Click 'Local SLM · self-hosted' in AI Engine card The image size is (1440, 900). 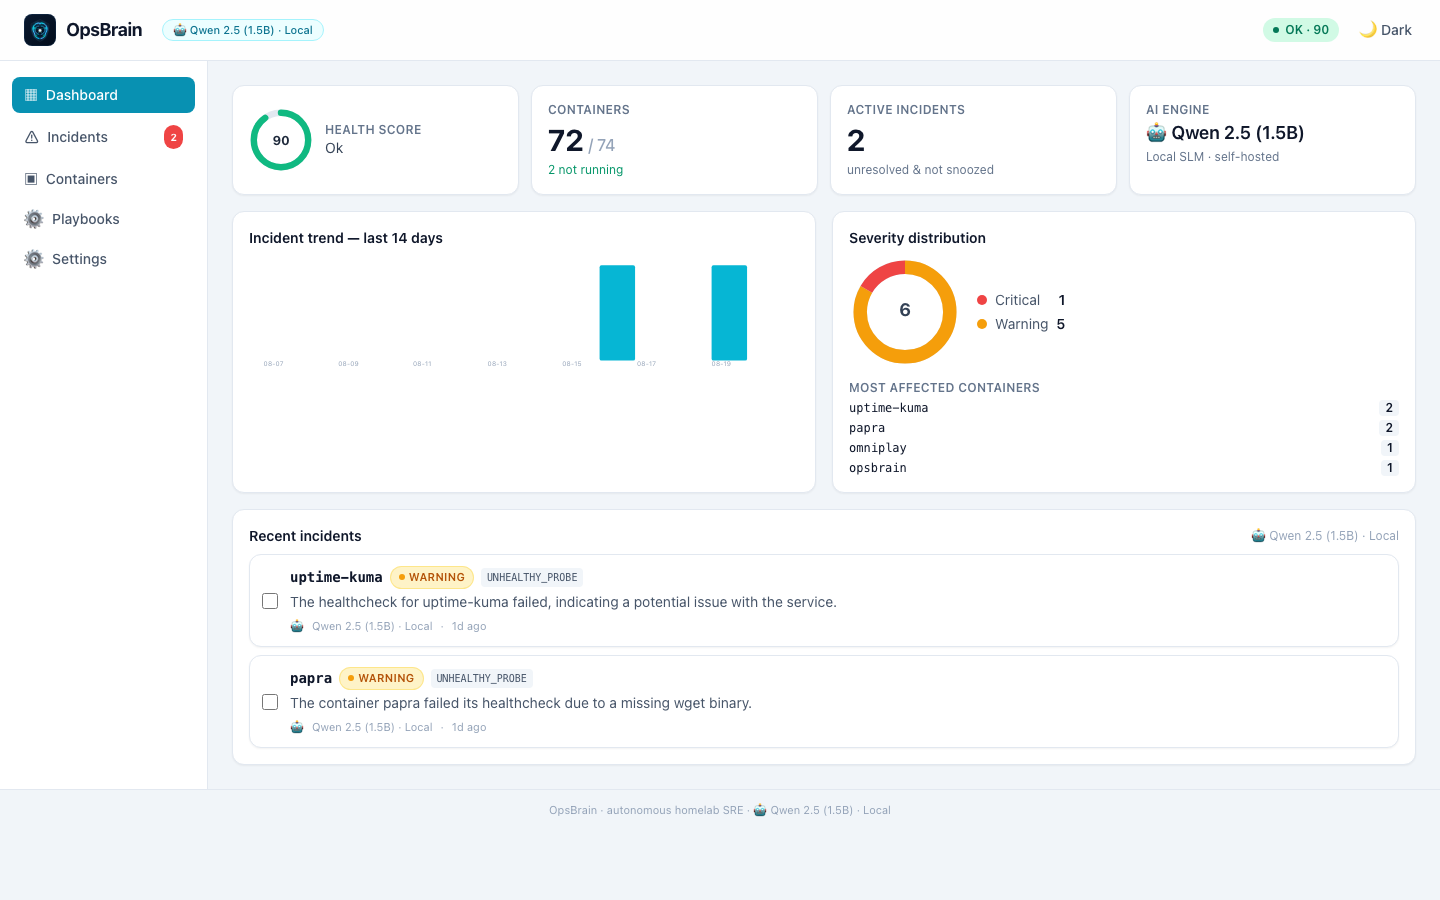point(1212,157)
